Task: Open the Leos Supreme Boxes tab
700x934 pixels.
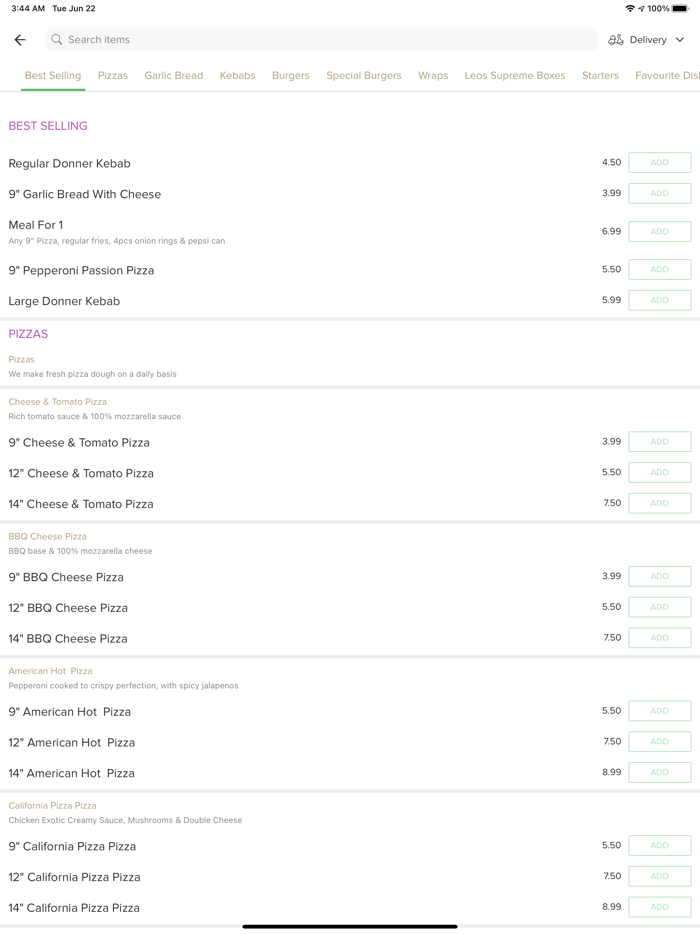Action: click(x=515, y=76)
